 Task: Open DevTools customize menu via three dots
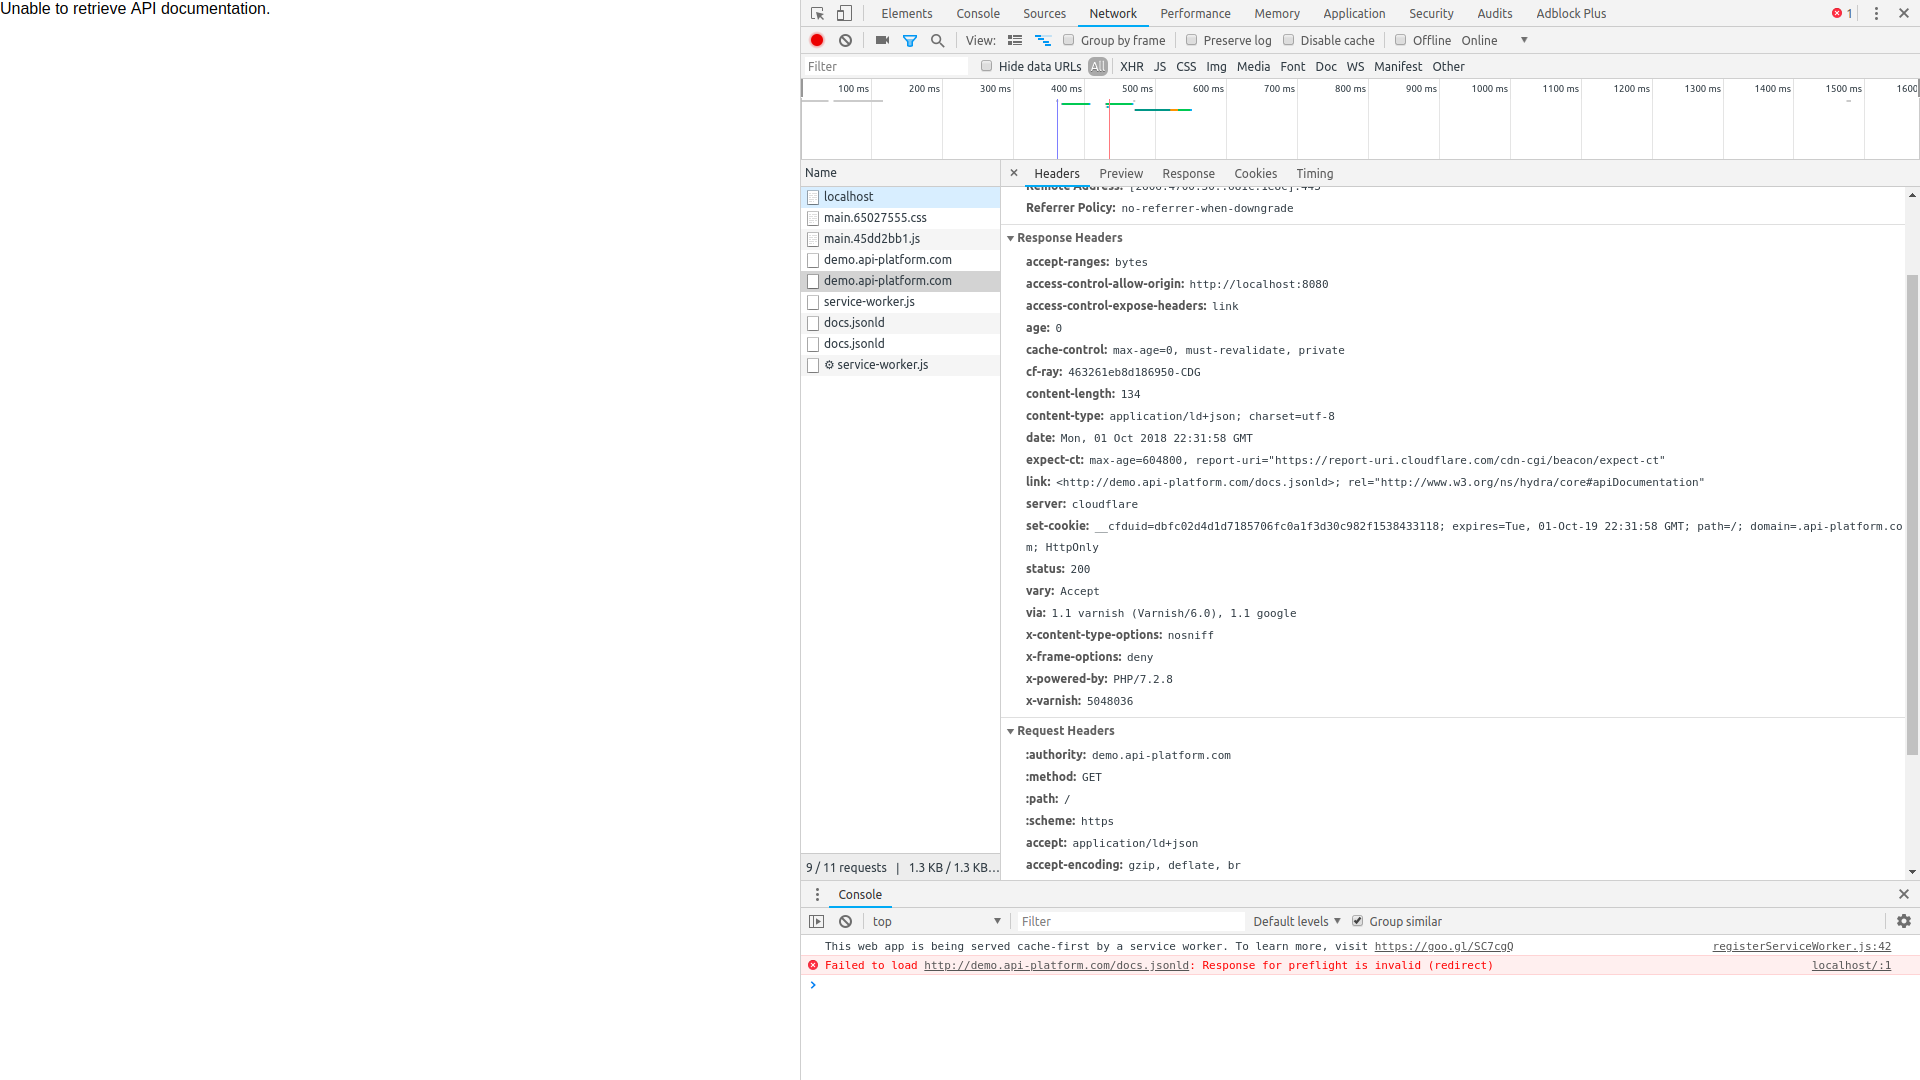point(1876,13)
